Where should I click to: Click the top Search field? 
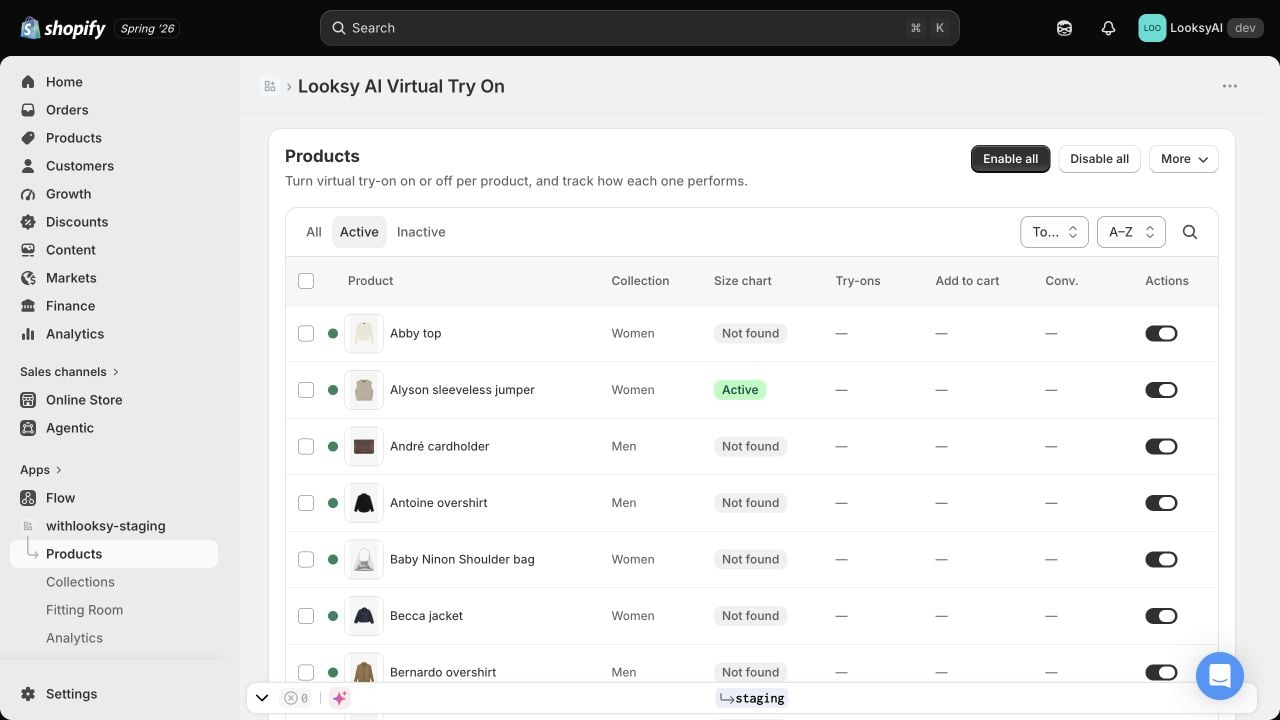pyautogui.click(x=640, y=28)
